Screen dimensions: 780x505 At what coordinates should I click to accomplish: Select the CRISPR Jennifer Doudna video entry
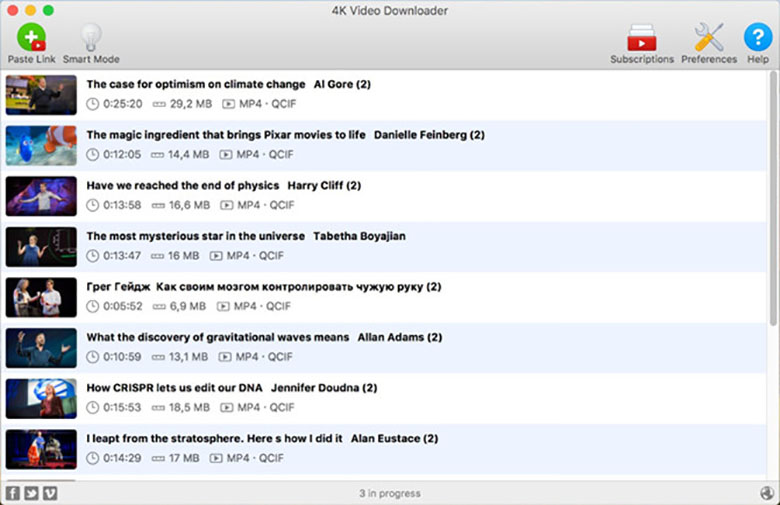click(x=384, y=399)
